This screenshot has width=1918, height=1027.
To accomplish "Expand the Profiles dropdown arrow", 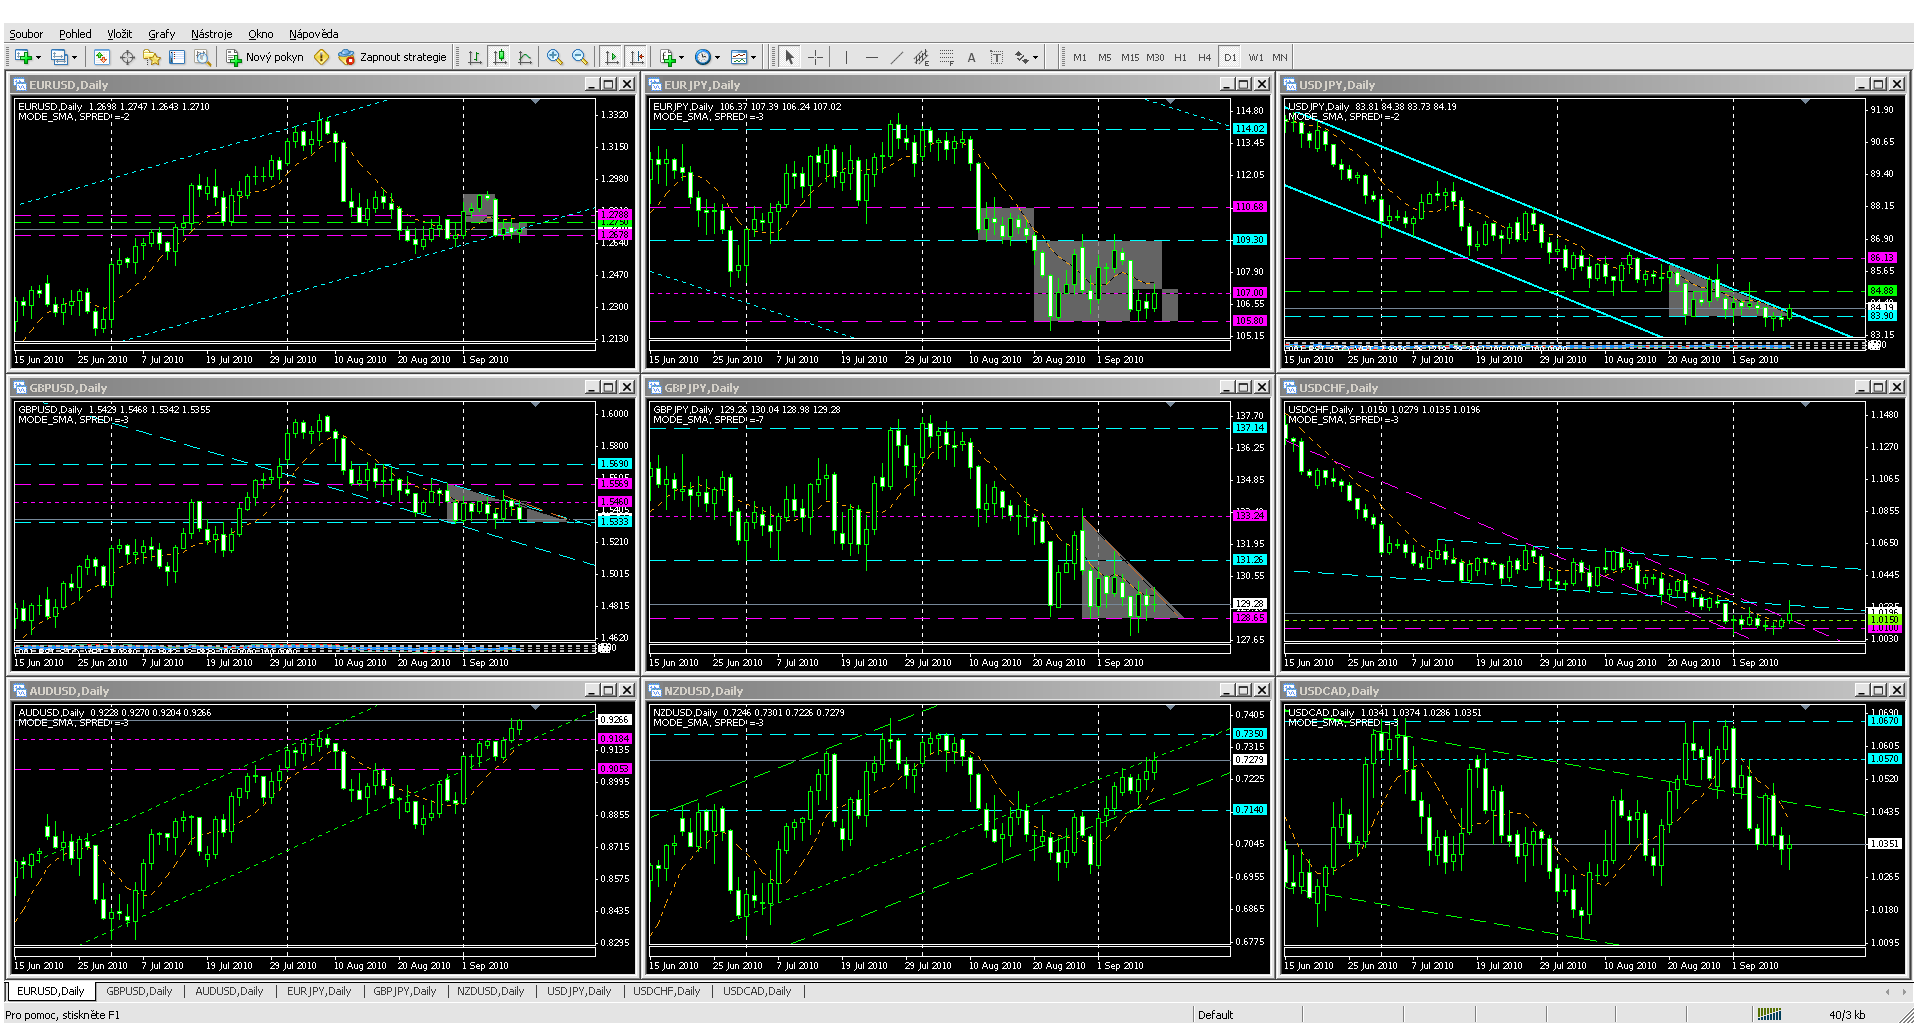I will coord(74,57).
